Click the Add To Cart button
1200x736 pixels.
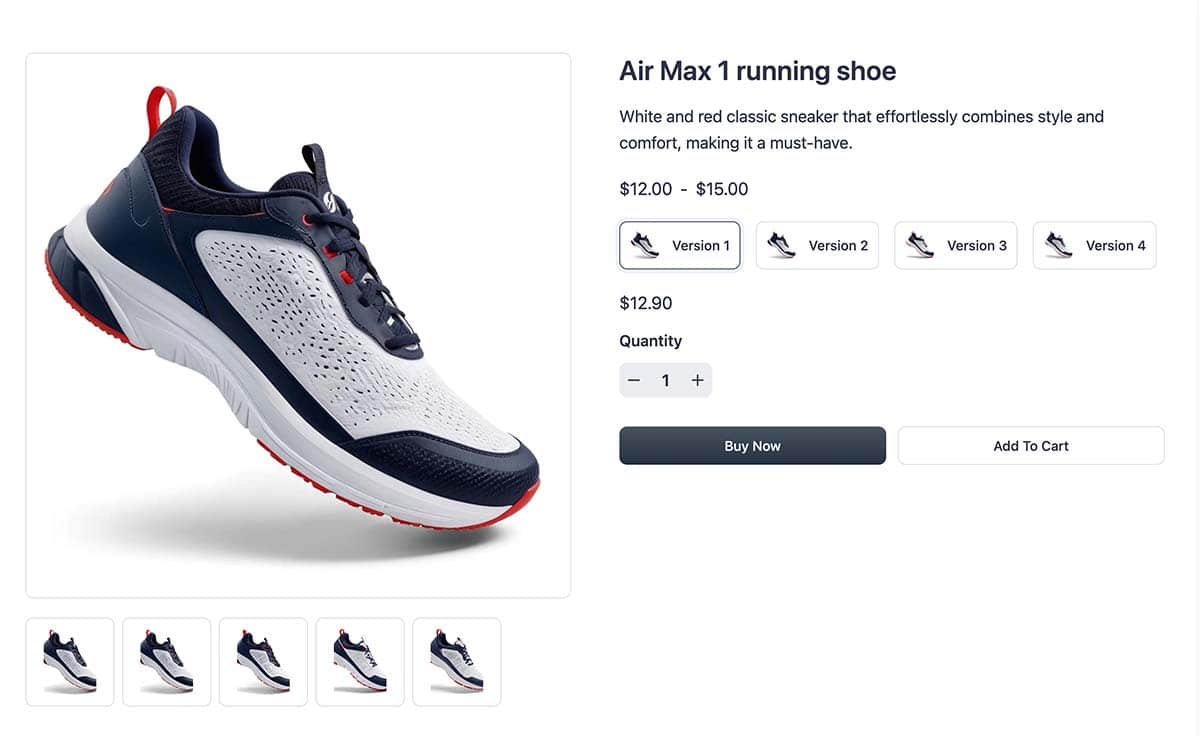pyautogui.click(x=1031, y=446)
